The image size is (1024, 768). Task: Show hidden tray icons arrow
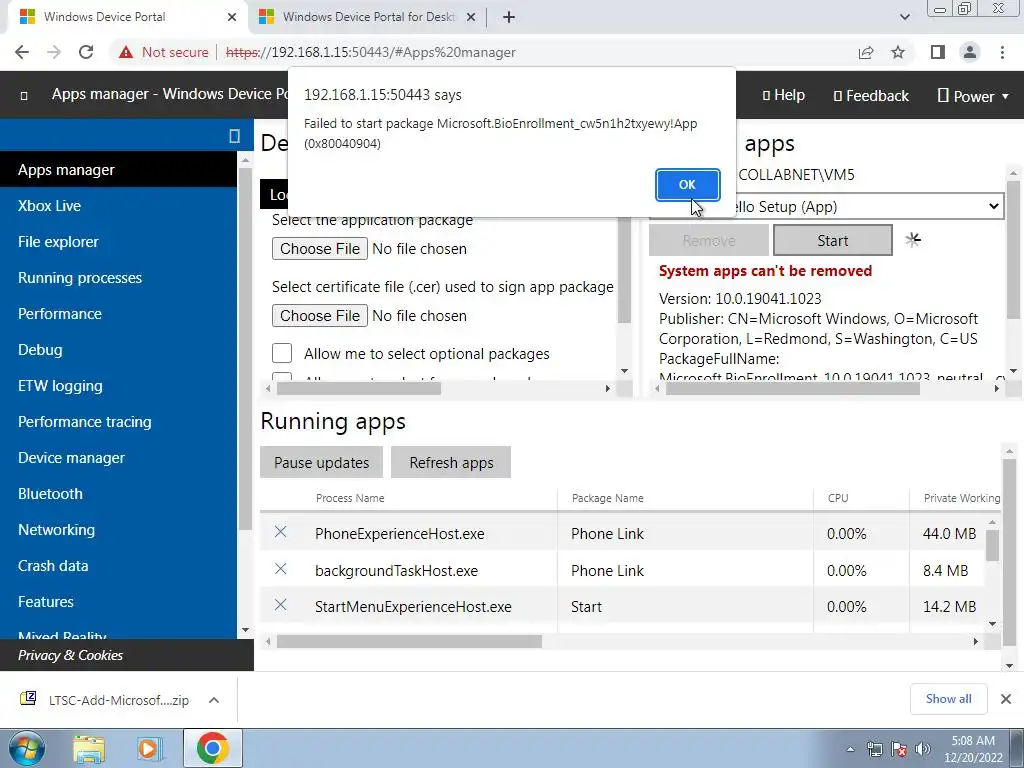(x=850, y=749)
